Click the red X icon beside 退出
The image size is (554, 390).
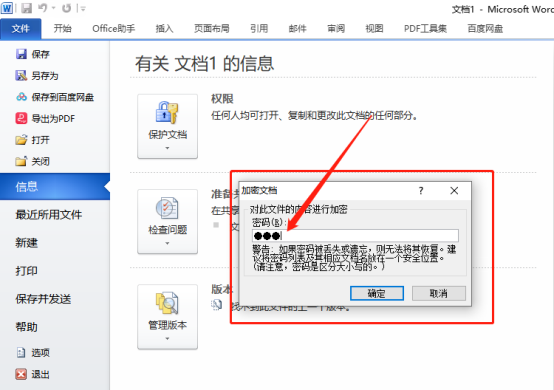(x=21, y=374)
